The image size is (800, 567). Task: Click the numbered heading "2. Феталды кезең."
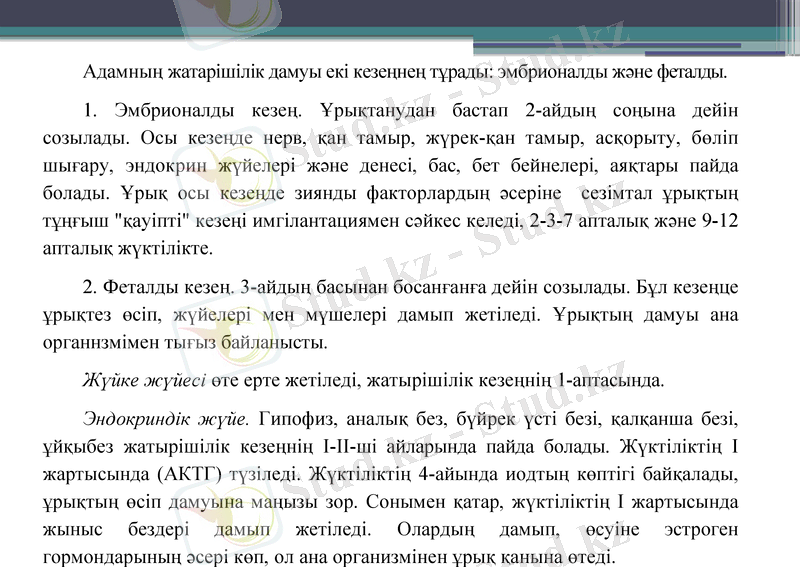158,287
